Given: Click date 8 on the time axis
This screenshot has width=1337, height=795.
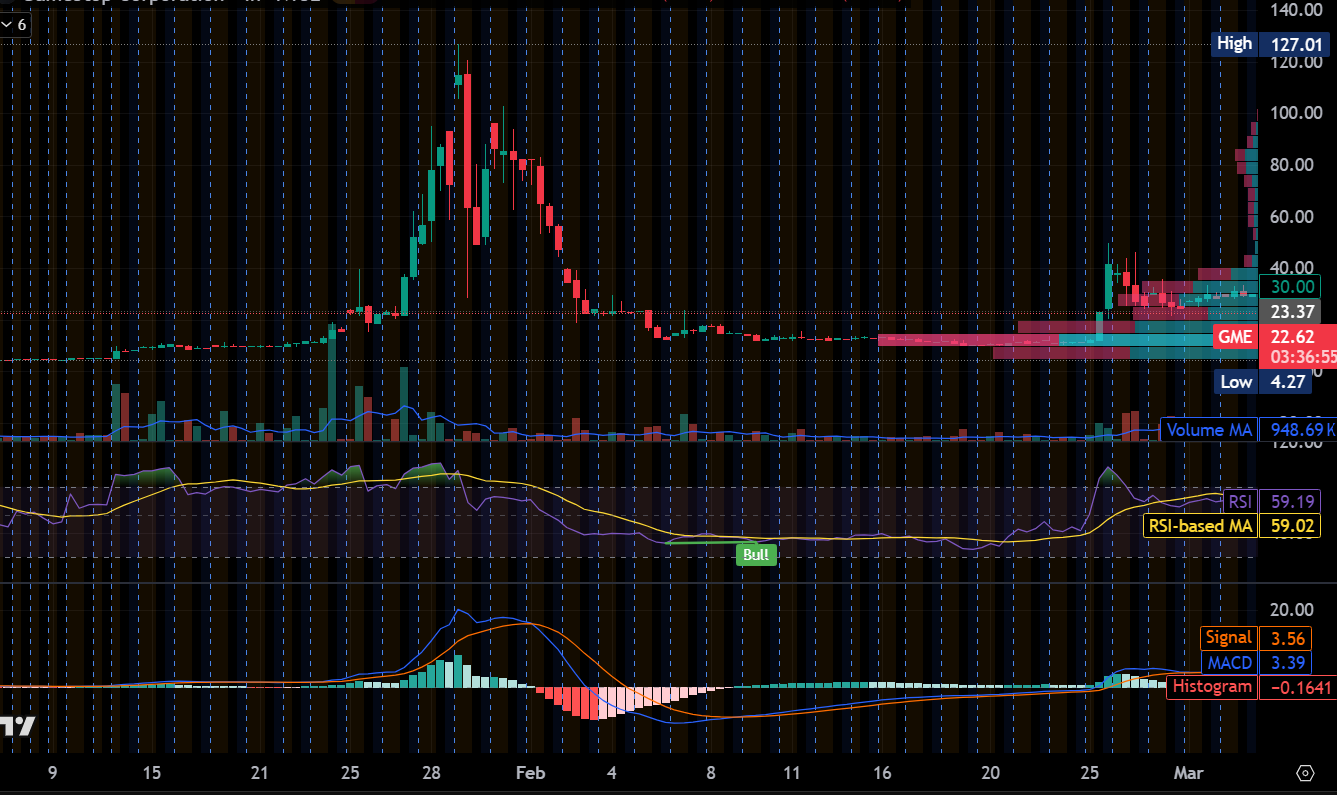Looking at the screenshot, I should pos(711,773).
